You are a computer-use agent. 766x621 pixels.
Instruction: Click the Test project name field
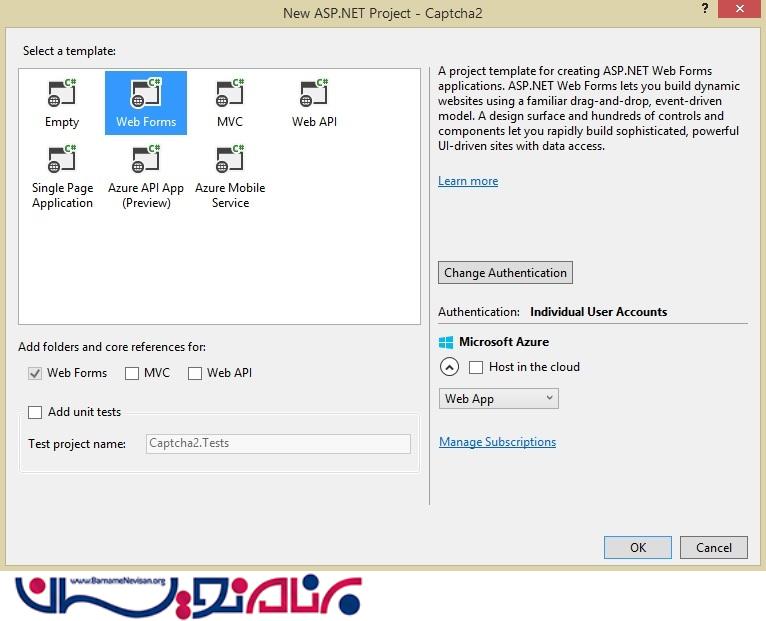(x=277, y=444)
